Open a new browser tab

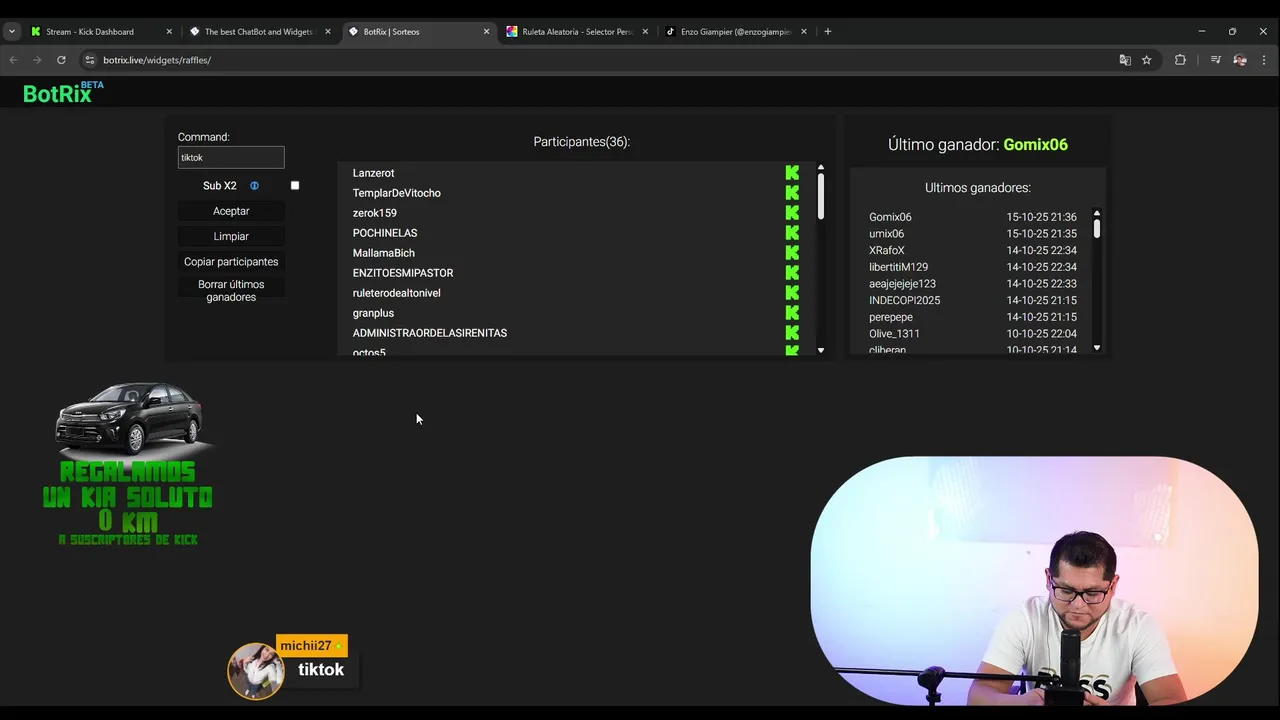(x=828, y=31)
